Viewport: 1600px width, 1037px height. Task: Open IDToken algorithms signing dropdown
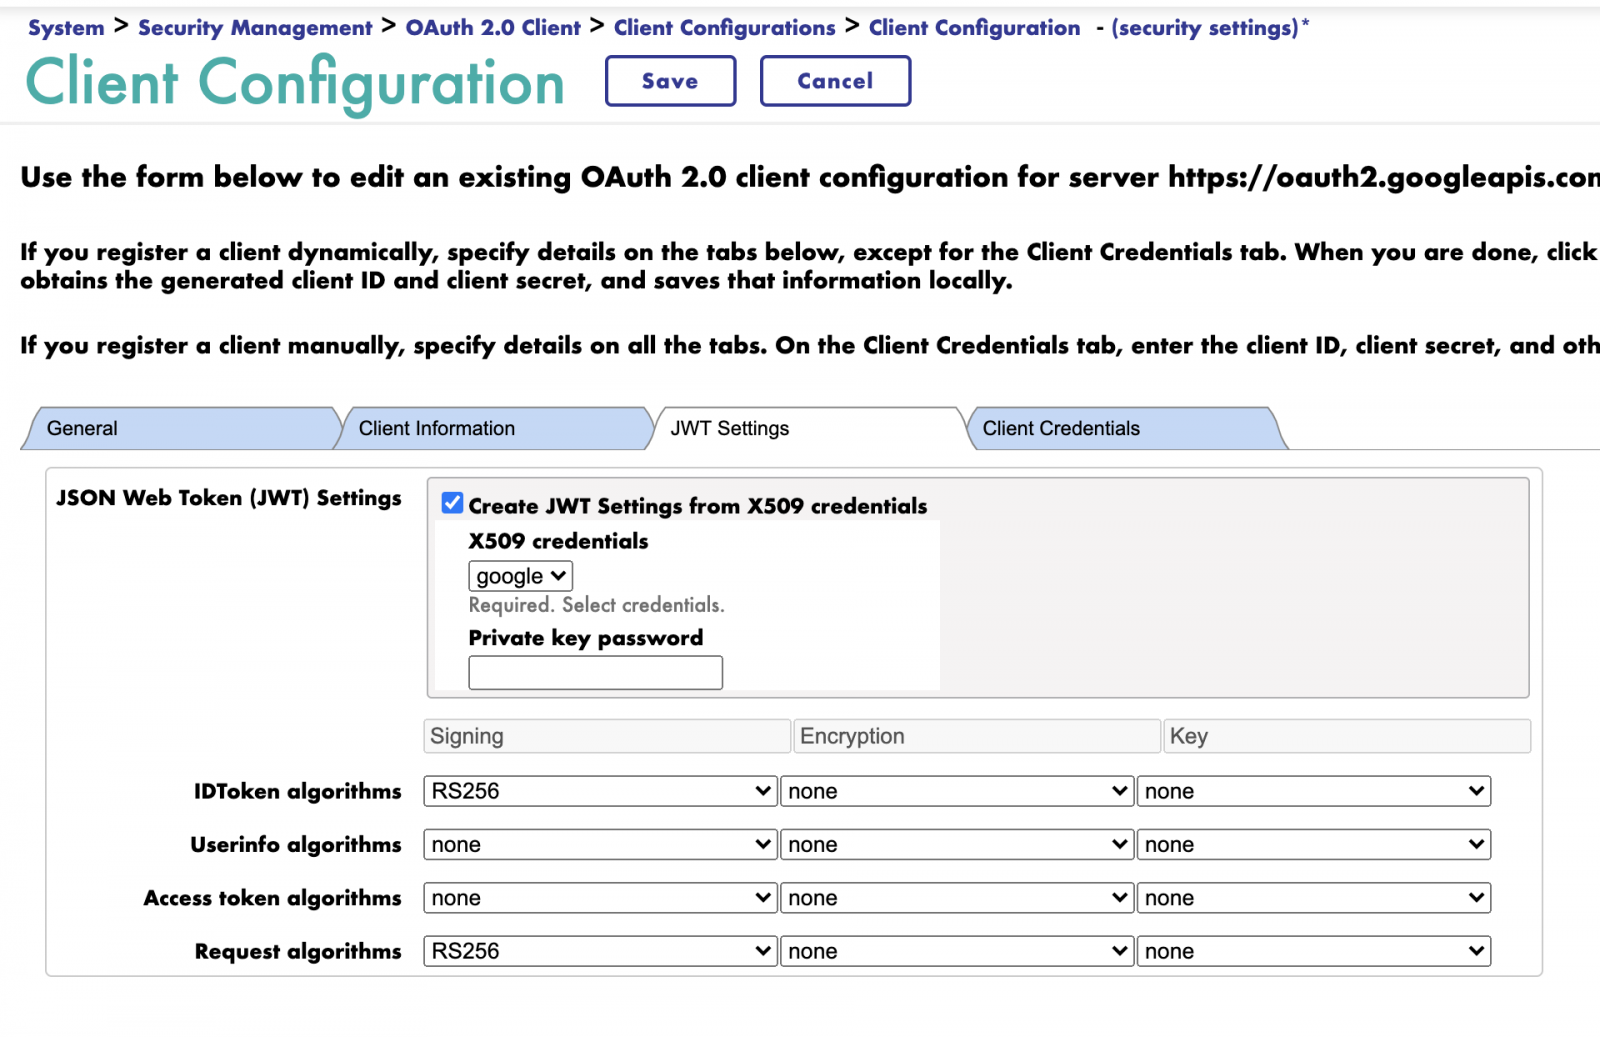[x=600, y=791]
